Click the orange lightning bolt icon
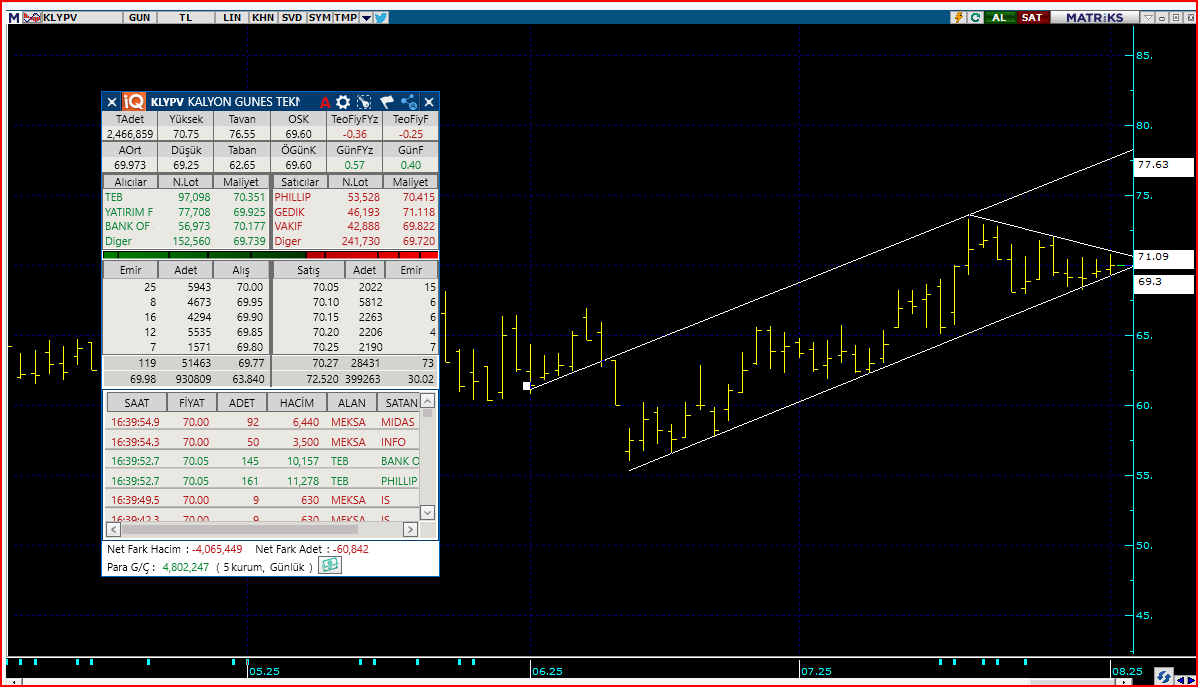The width and height of the screenshot is (1198, 687). click(959, 18)
